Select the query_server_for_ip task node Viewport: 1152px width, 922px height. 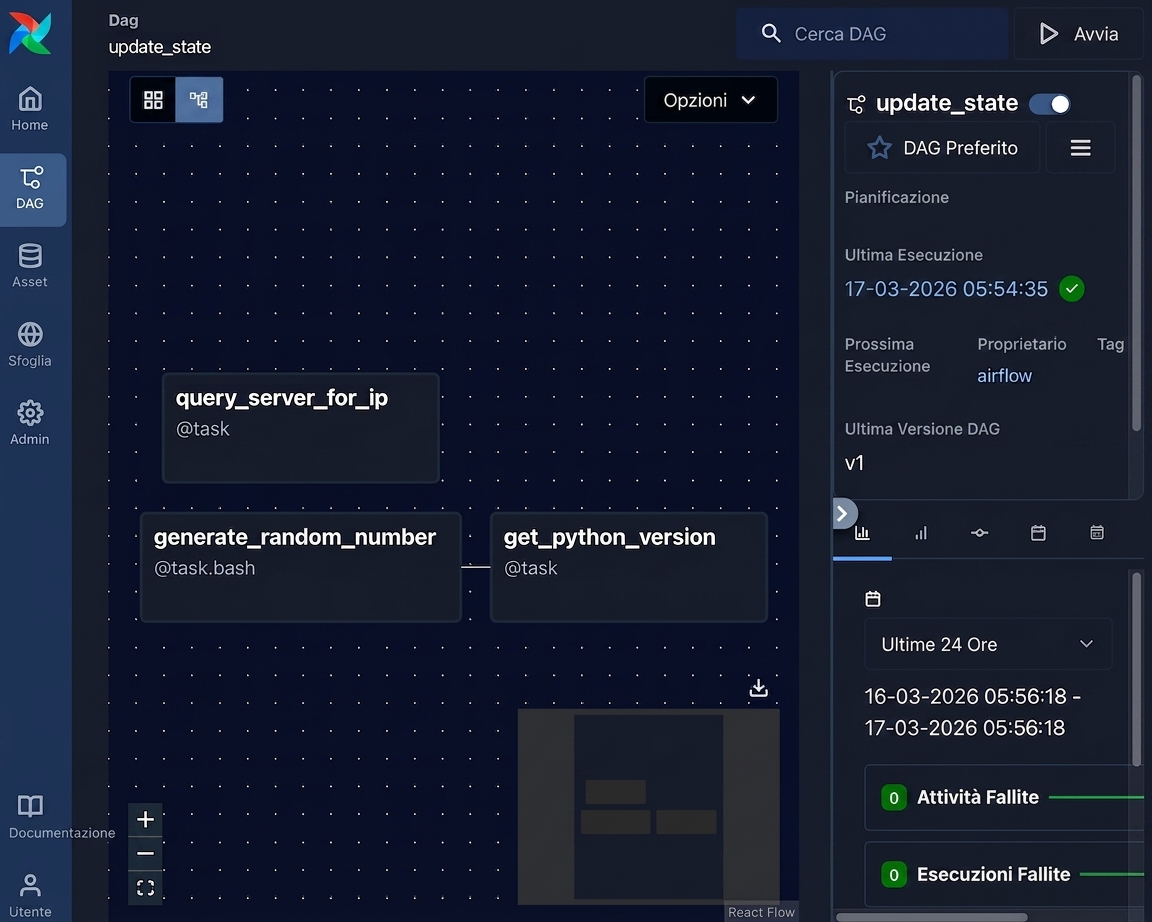(300, 428)
